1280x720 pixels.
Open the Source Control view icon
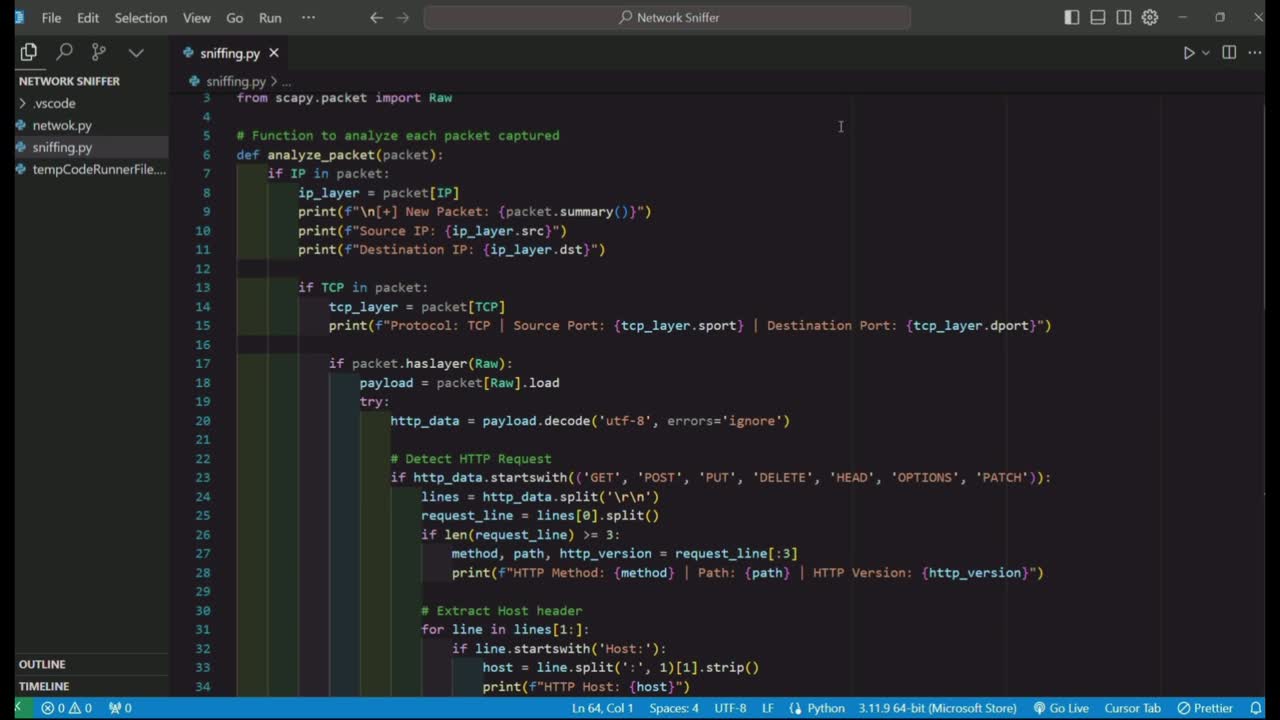[x=99, y=52]
